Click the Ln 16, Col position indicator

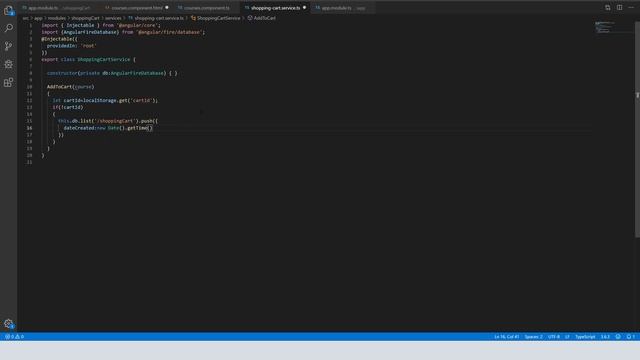(507, 337)
